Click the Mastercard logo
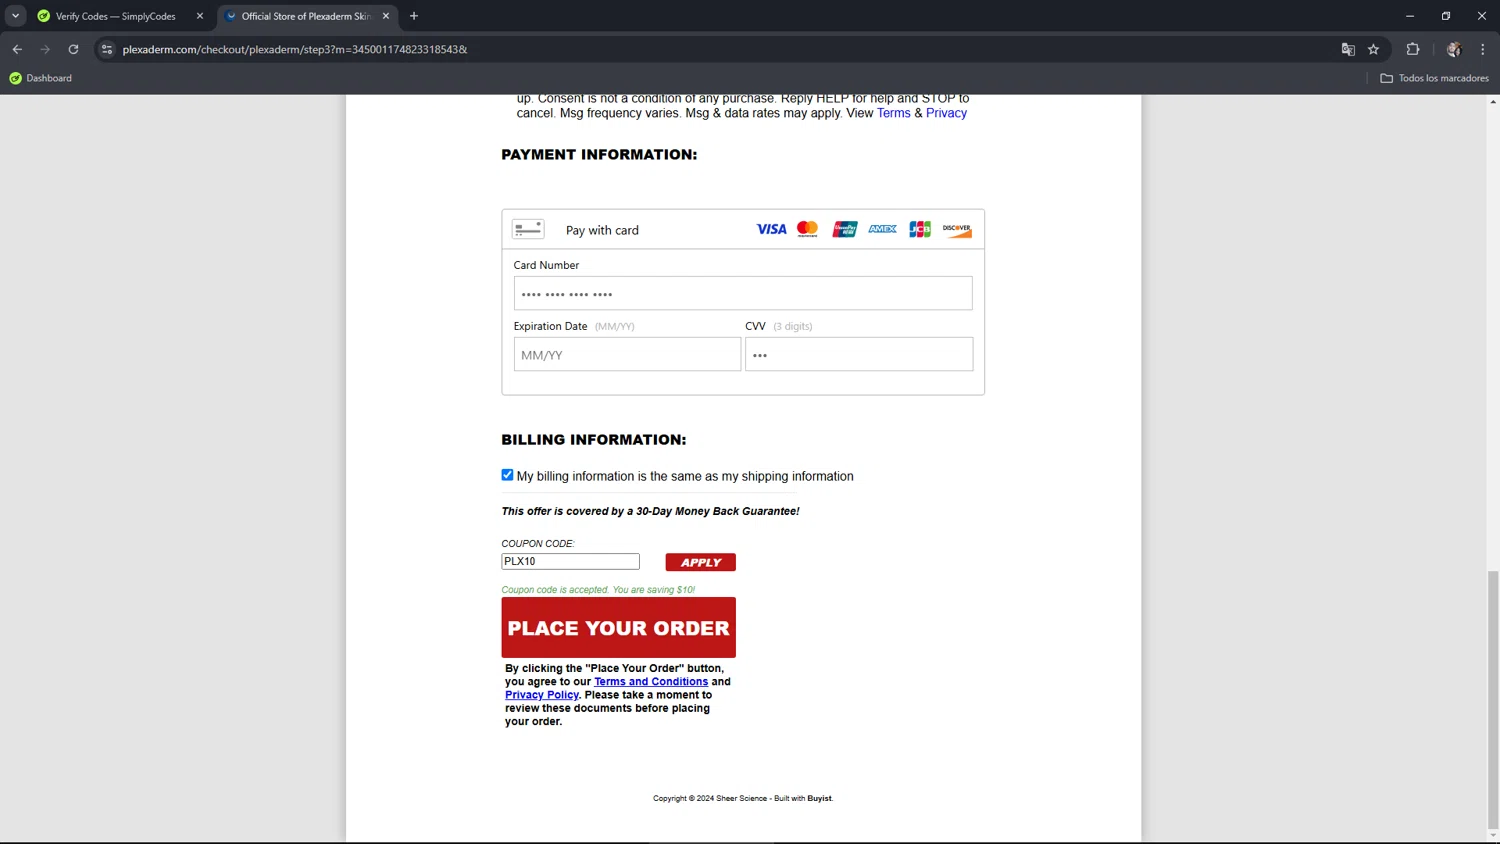Image resolution: width=1500 pixels, height=844 pixels. 808,229
